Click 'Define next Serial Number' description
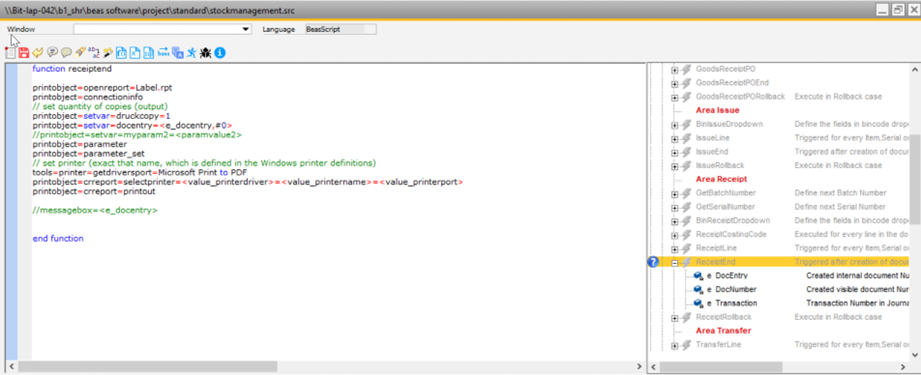The image size is (921, 375). (x=841, y=207)
